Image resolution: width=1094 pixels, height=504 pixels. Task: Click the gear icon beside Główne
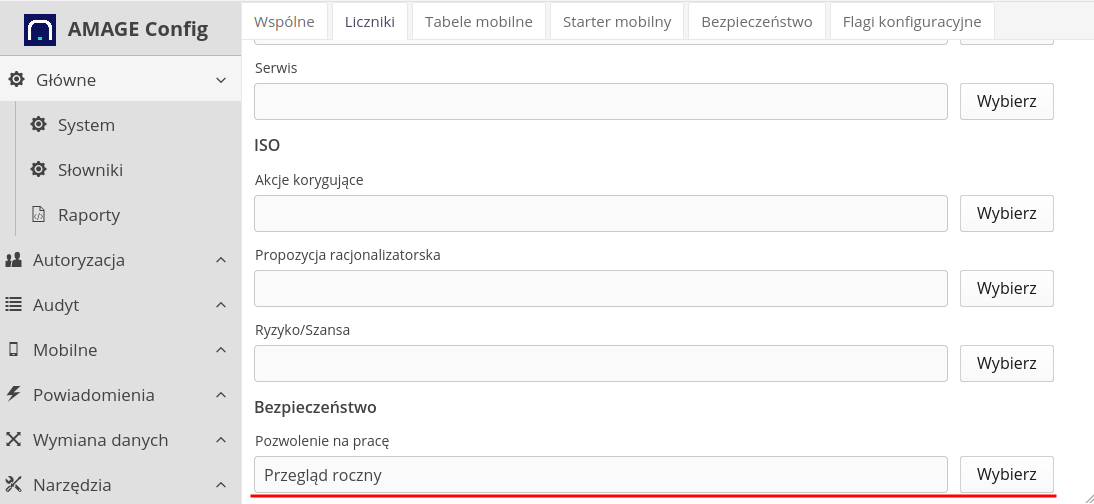click(x=16, y=80)
